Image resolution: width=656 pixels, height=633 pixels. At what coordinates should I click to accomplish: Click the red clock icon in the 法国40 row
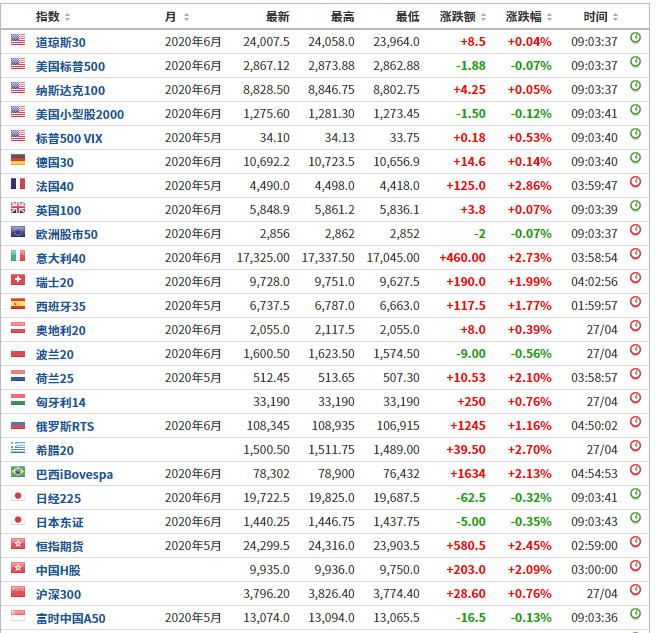point(635,182)
